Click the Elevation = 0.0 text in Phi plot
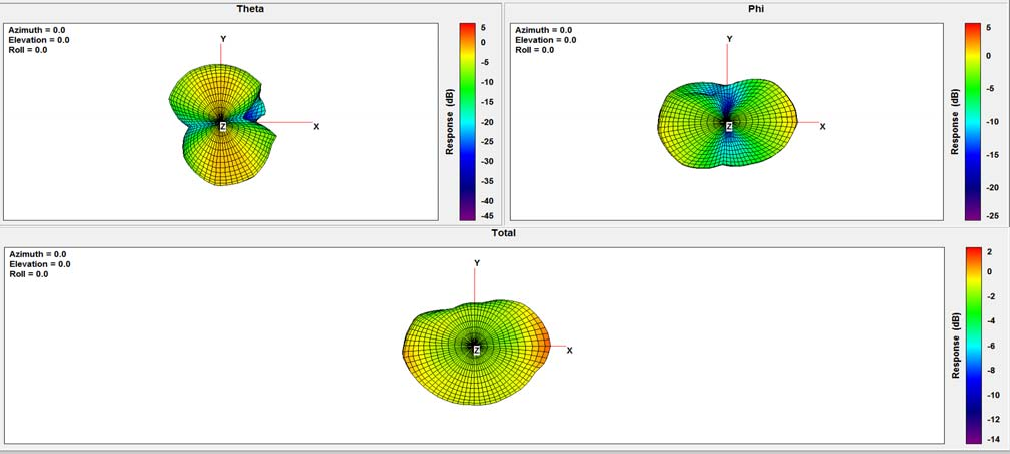1010x454 pixels. [546, 40]
